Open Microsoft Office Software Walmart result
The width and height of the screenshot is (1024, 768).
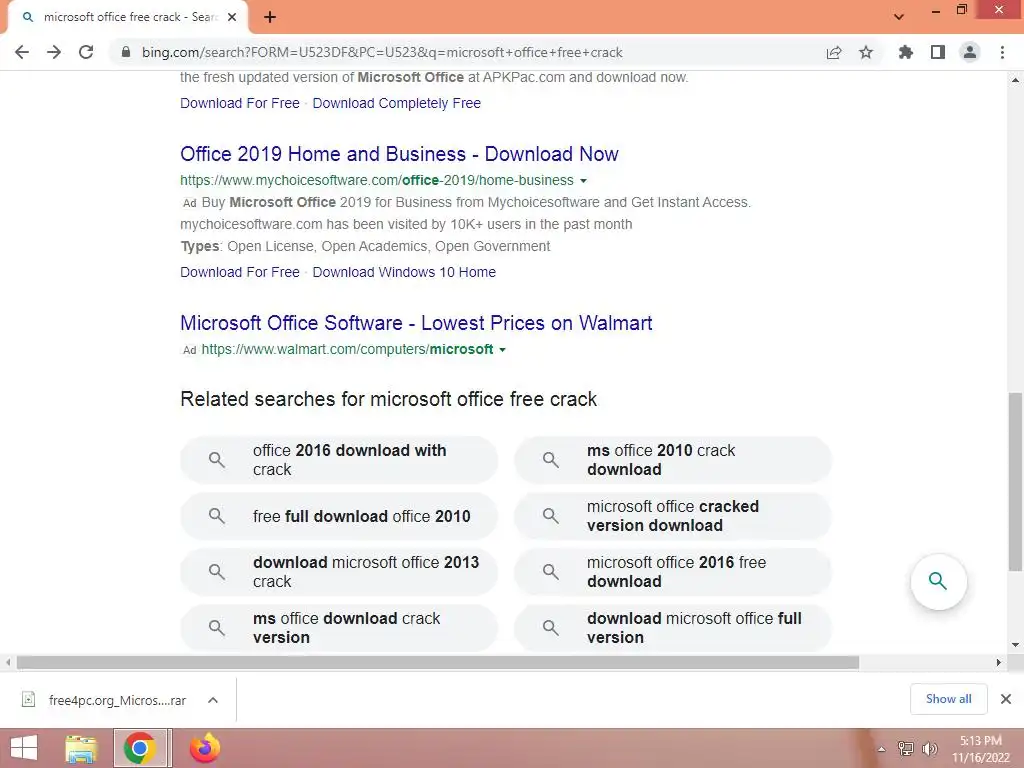(x=416, y=323)
